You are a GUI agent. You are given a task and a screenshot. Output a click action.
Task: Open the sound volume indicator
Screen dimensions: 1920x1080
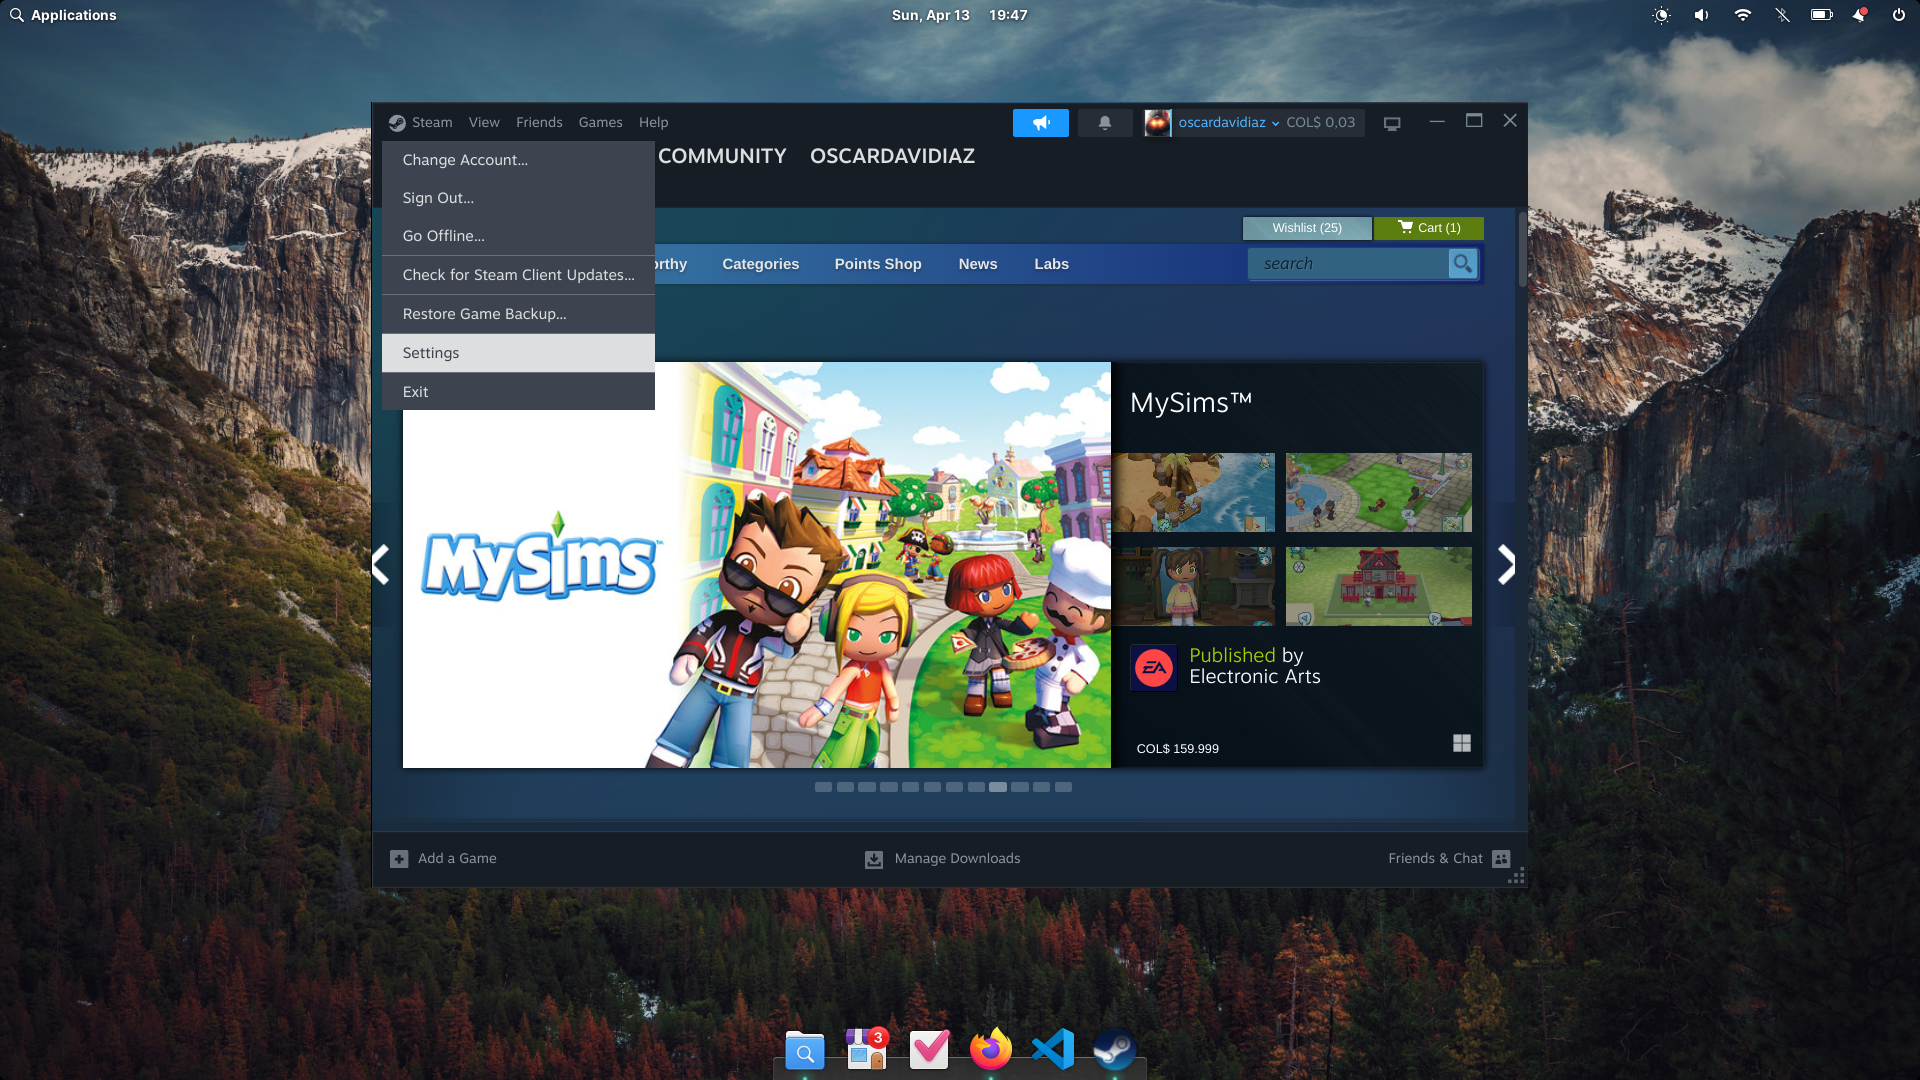click(1701, 15)
